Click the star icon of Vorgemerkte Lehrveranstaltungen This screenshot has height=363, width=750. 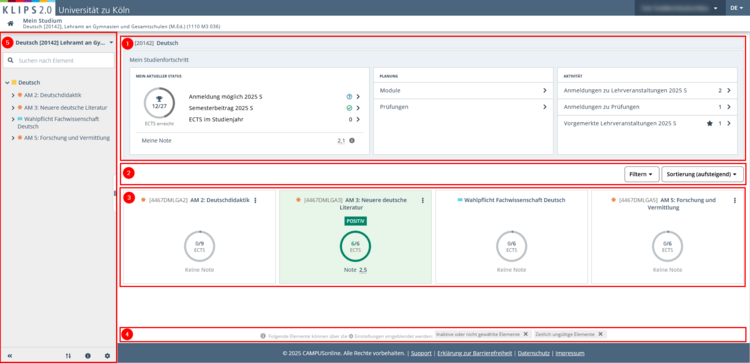point(710,123)
